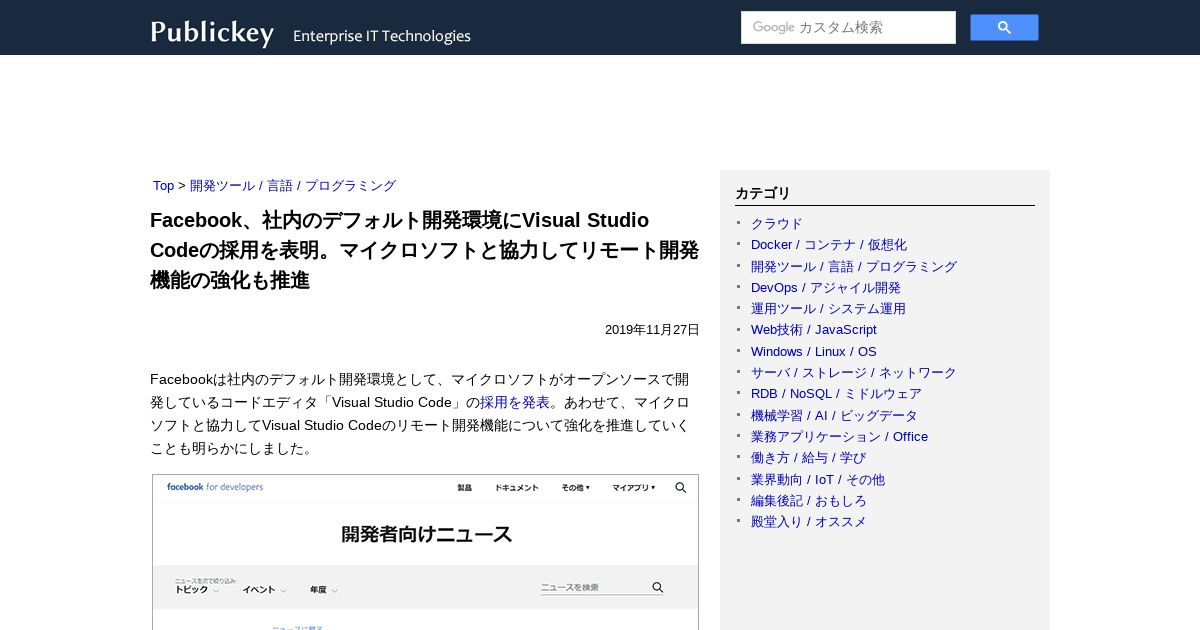The height and width of the screenshot is (630, 1200).
Task: Click the Publickey site logo
Action: (x=212, y=32)
